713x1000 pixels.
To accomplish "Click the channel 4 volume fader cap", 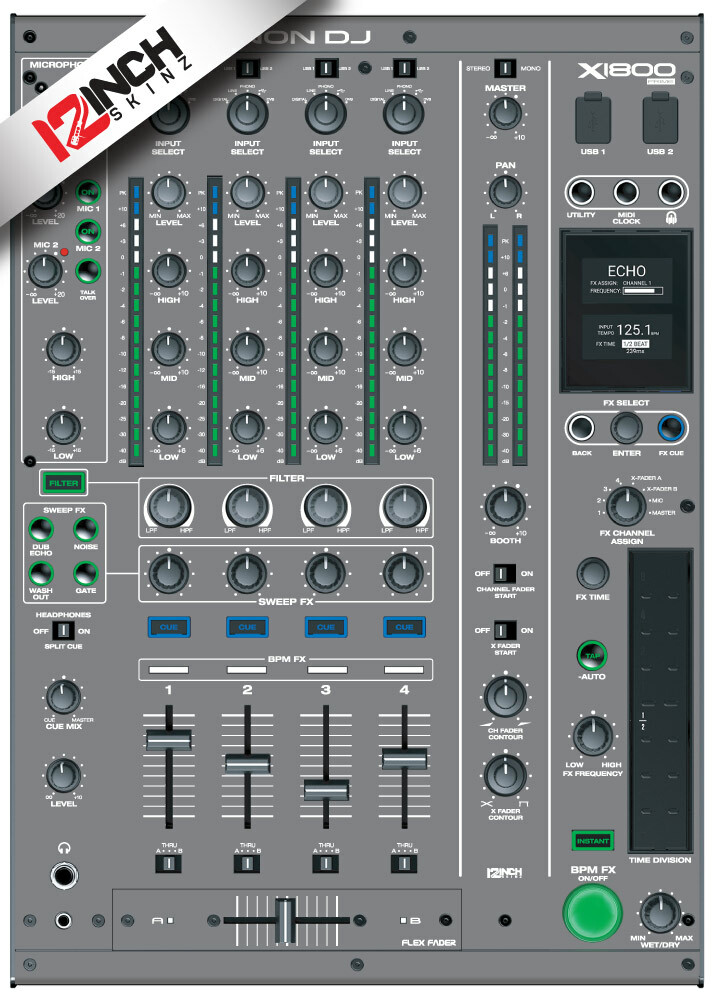I will pos(404,758).
